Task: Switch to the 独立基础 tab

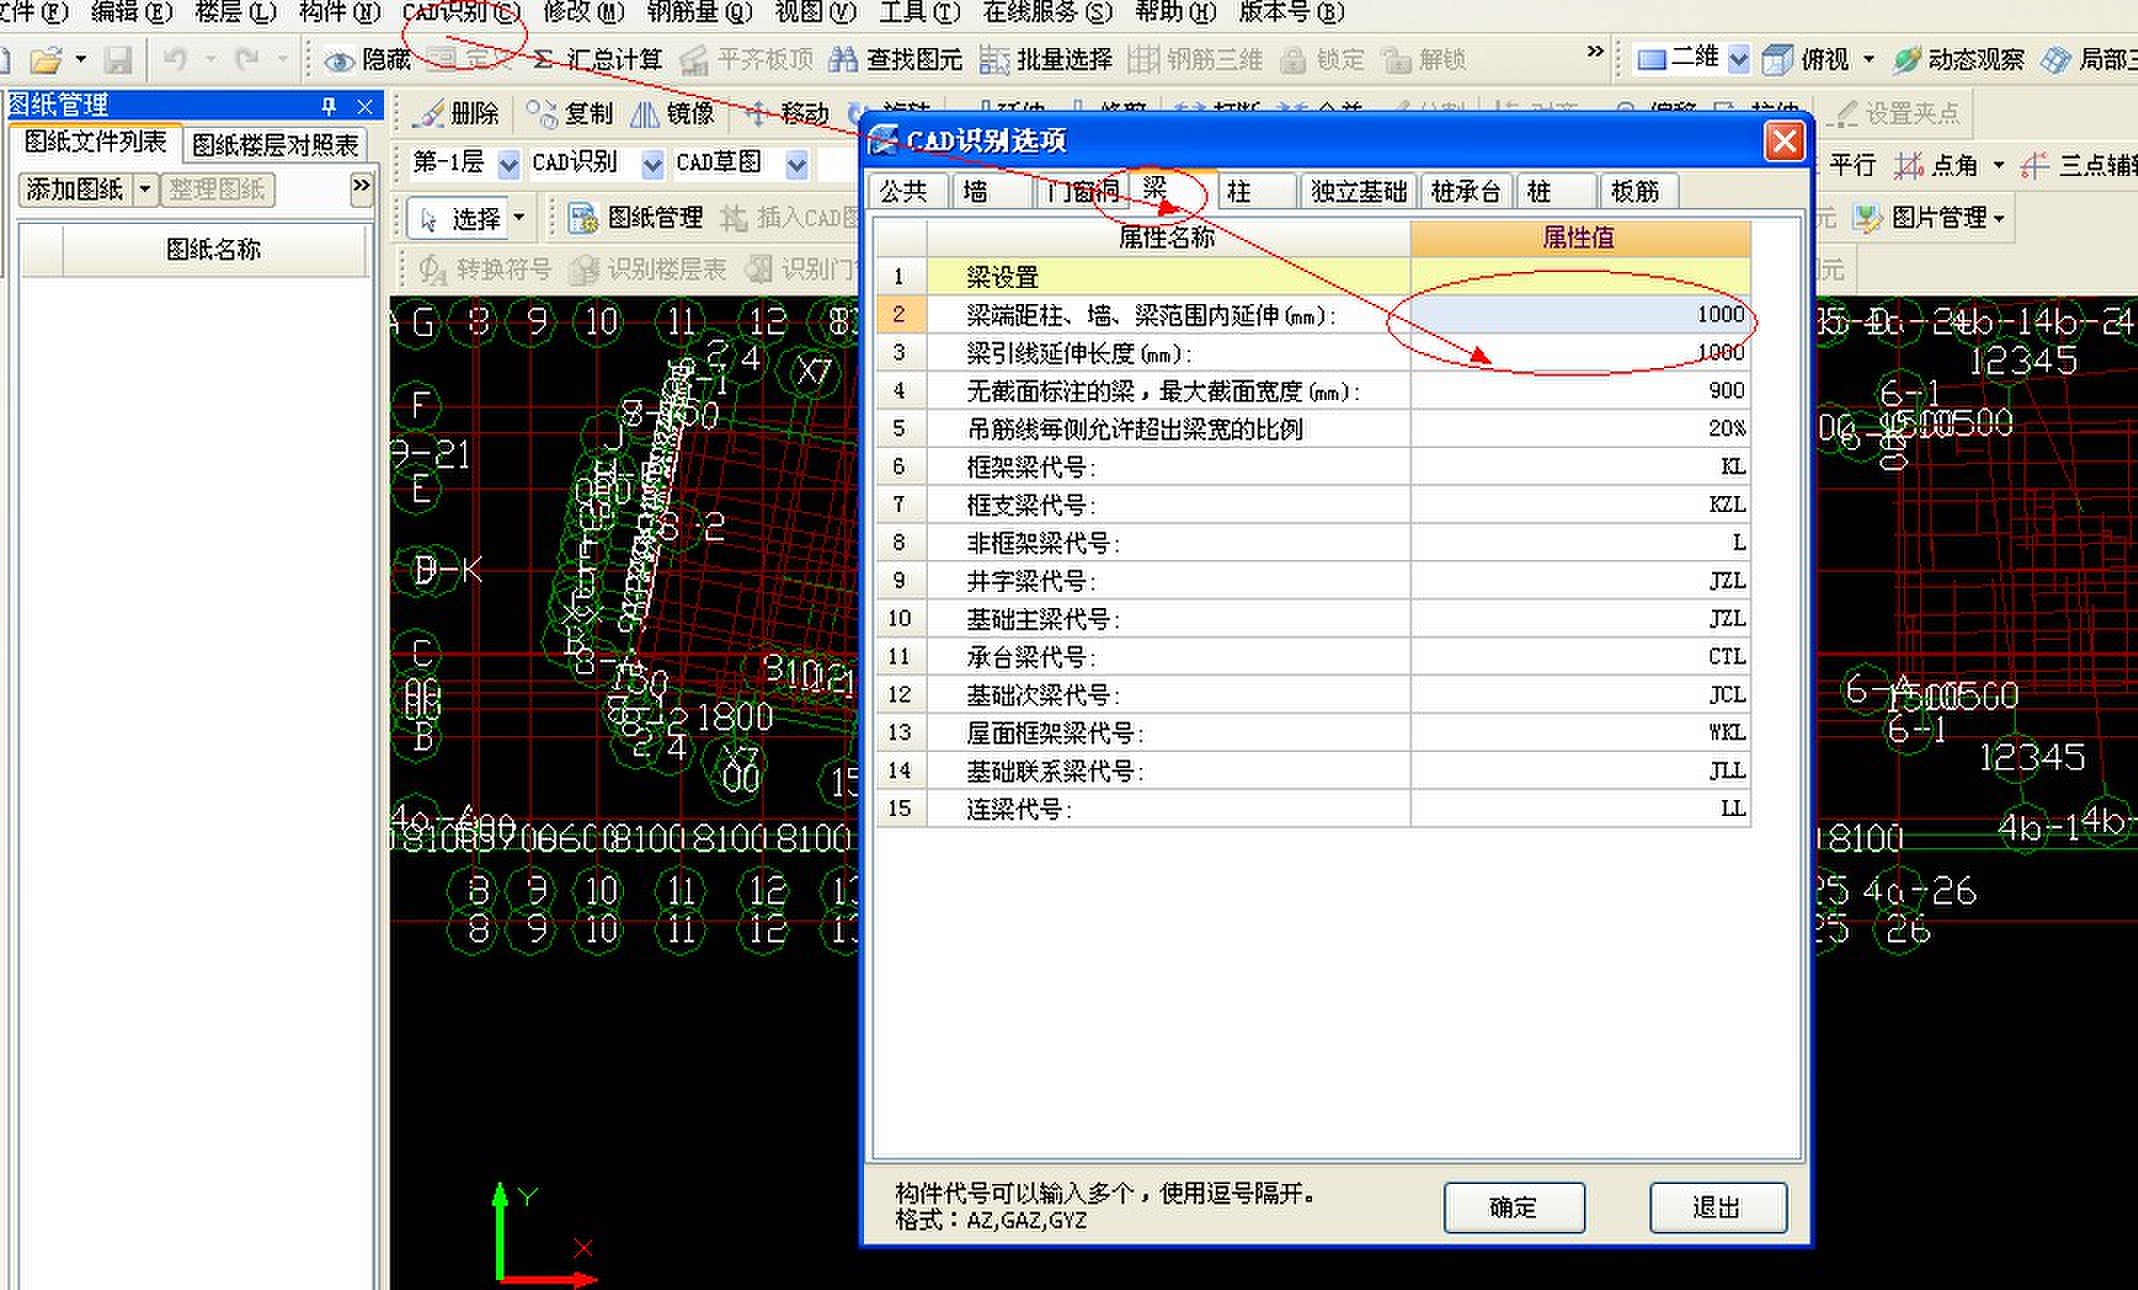Action: 1358,191
